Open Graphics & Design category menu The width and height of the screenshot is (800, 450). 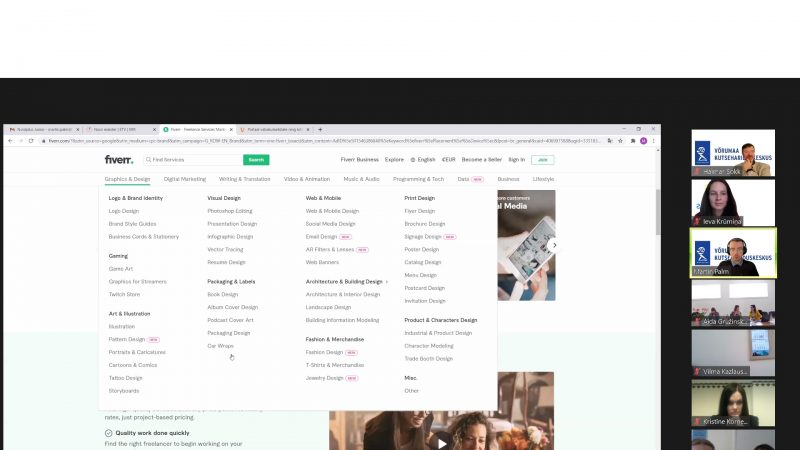click(x=127, y=179)
